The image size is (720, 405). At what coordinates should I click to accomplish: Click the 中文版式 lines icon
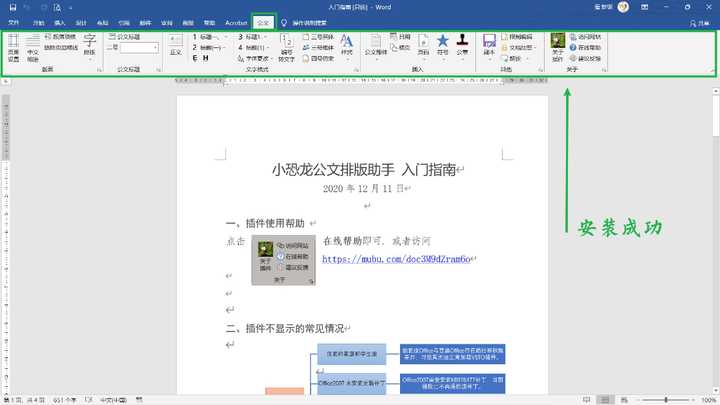[x=33, y=47]
